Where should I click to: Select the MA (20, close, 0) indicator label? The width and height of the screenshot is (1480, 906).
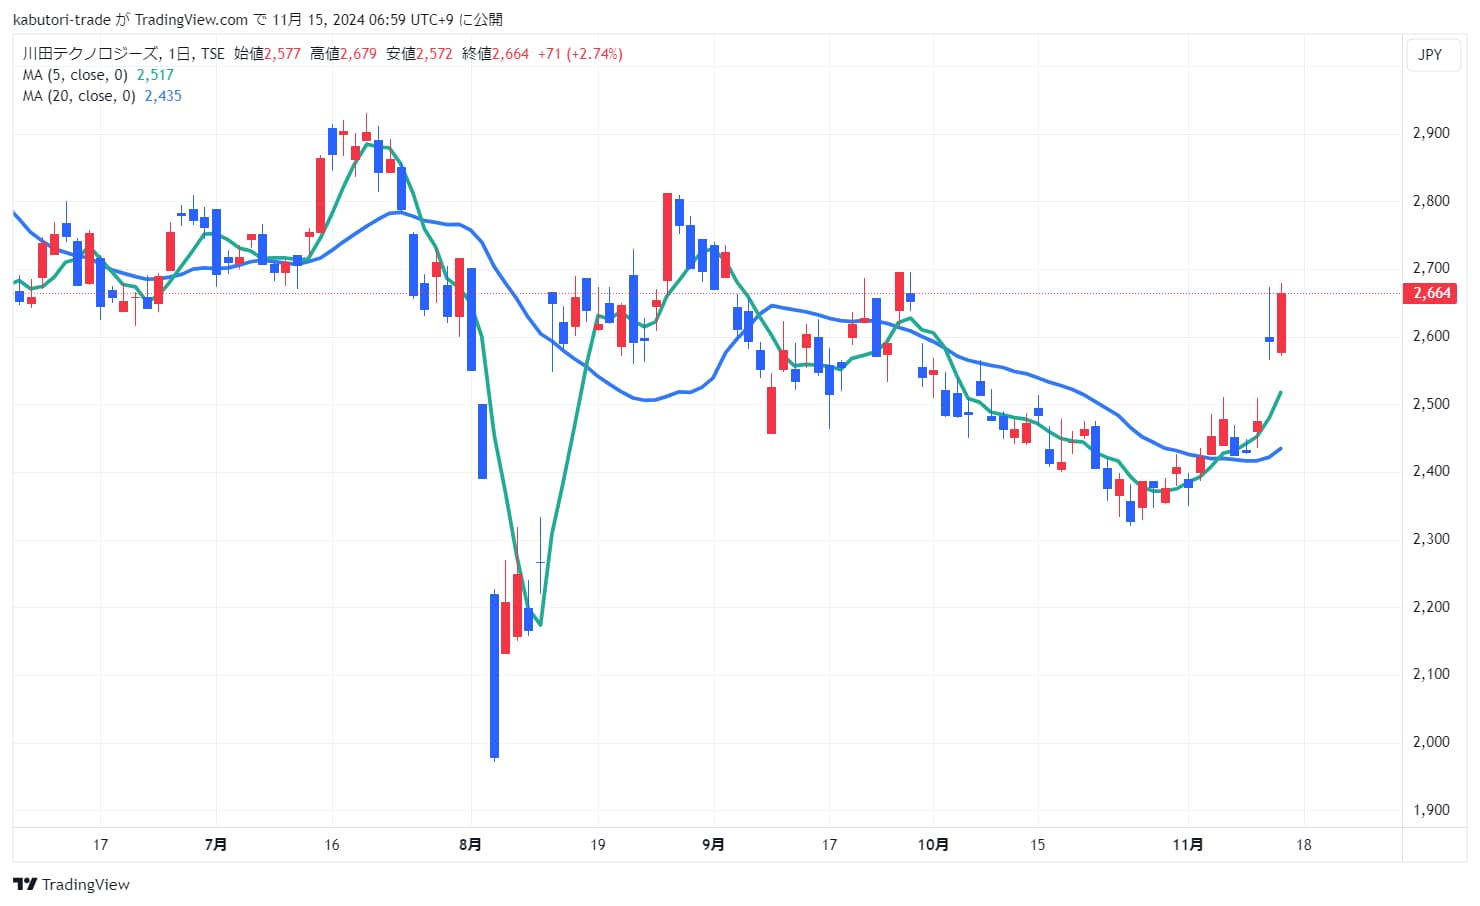point(79,96)
